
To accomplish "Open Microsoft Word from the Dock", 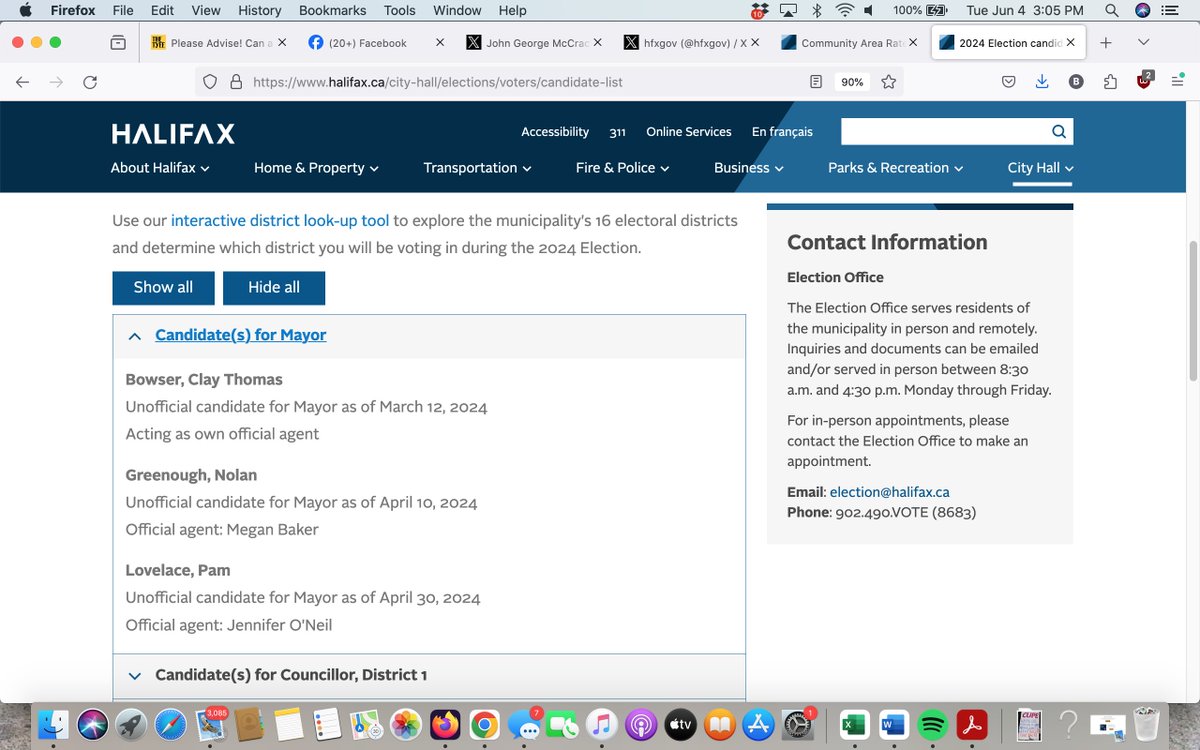I will (x=892, y=724).
